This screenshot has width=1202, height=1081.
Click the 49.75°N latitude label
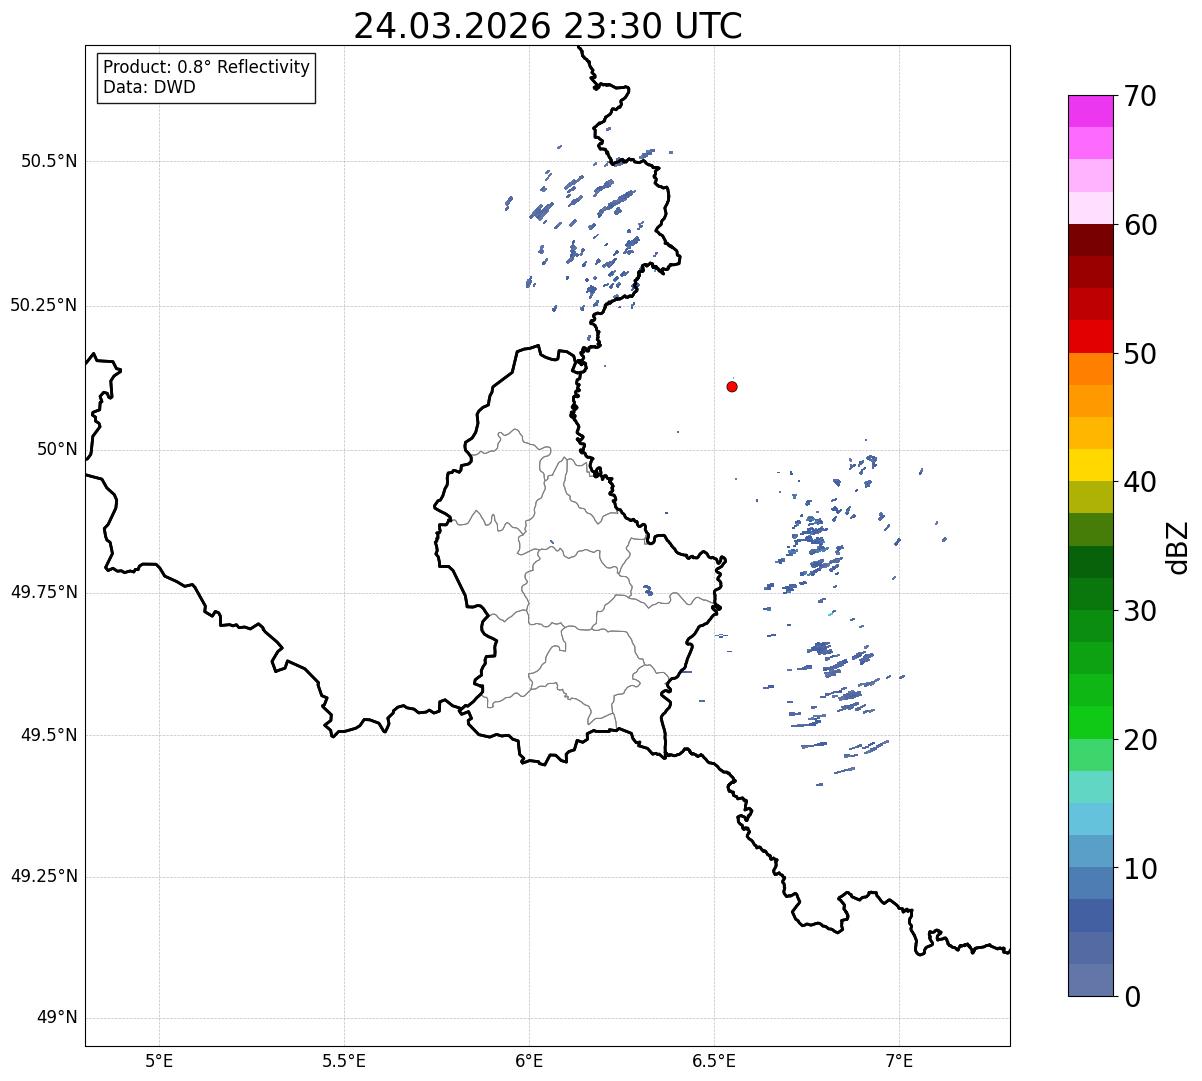point(44,592)
